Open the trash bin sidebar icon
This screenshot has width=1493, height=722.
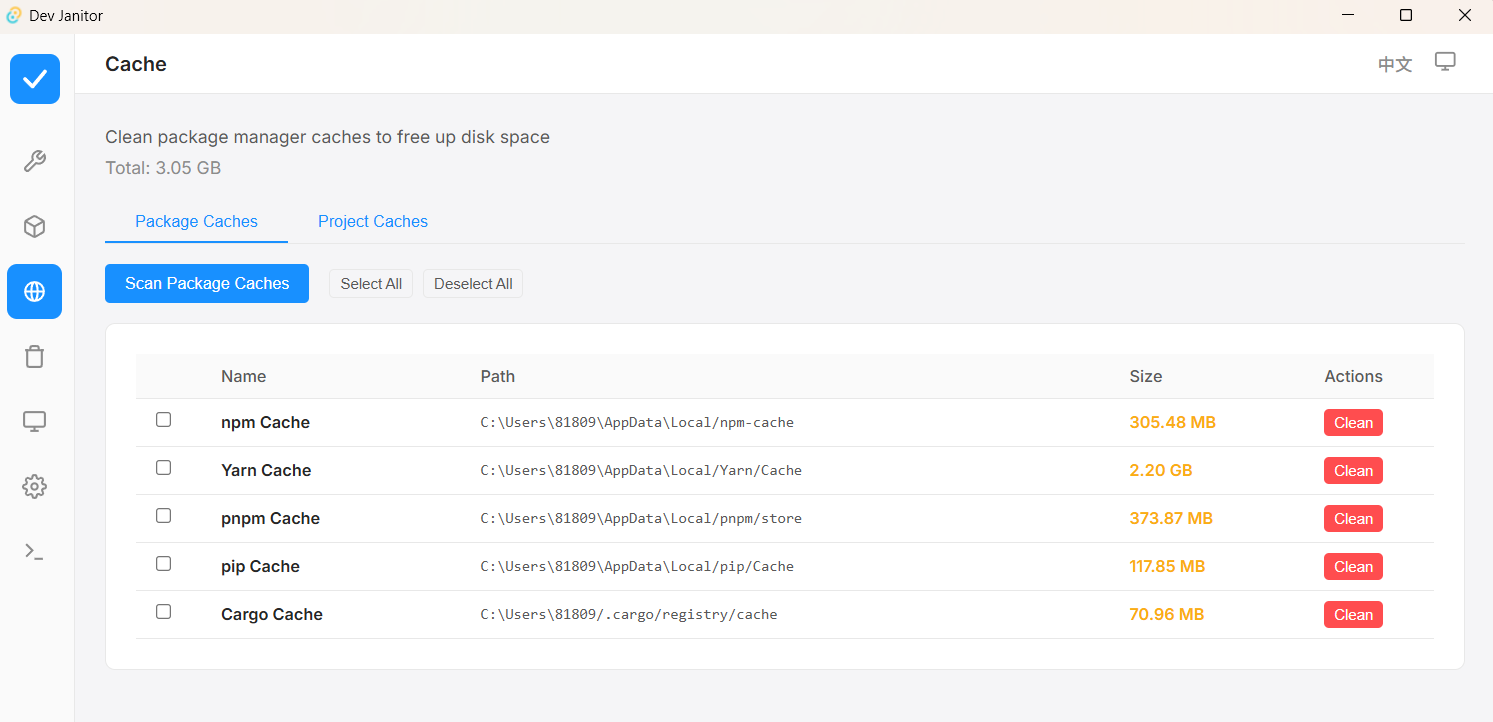pyautogui.click(x=35, y=357)
